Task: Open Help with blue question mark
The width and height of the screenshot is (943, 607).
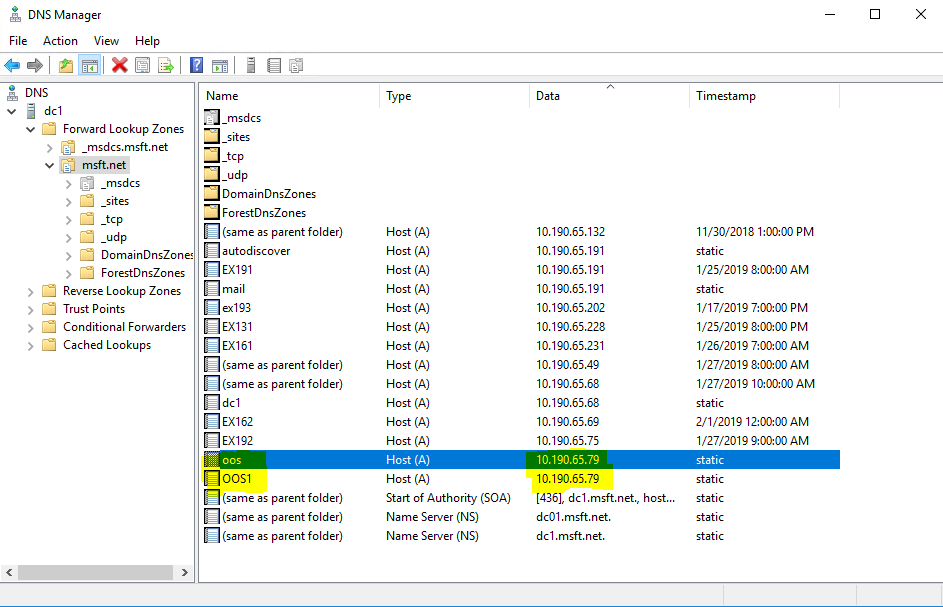Action: pos(196,65)
